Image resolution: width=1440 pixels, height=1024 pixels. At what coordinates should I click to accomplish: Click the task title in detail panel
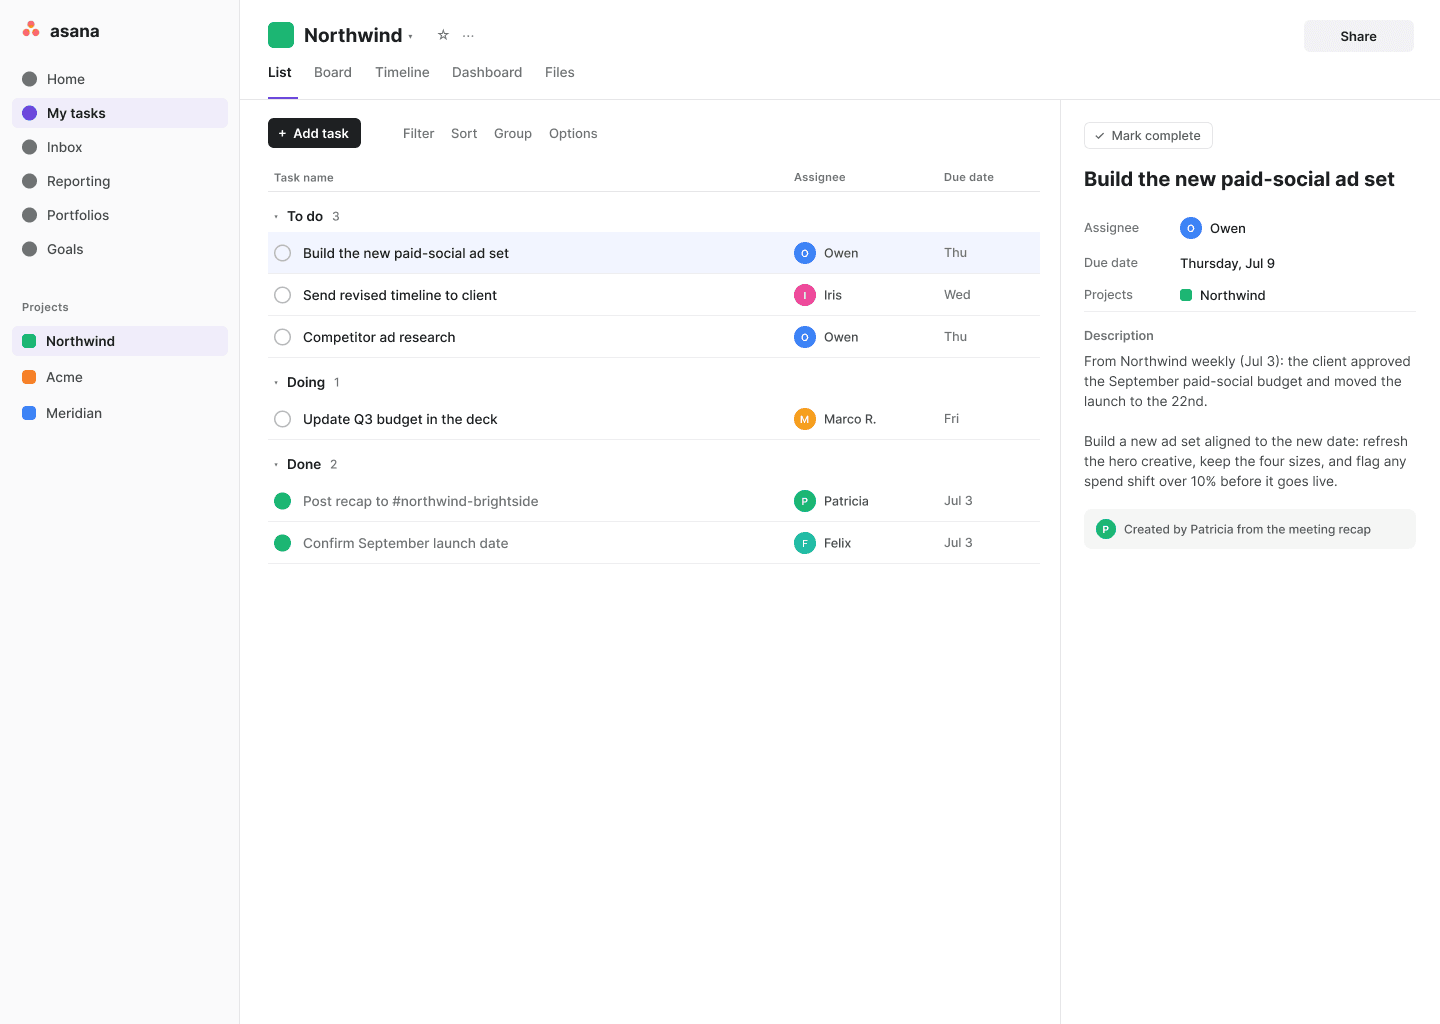(x=1239, y=179)
